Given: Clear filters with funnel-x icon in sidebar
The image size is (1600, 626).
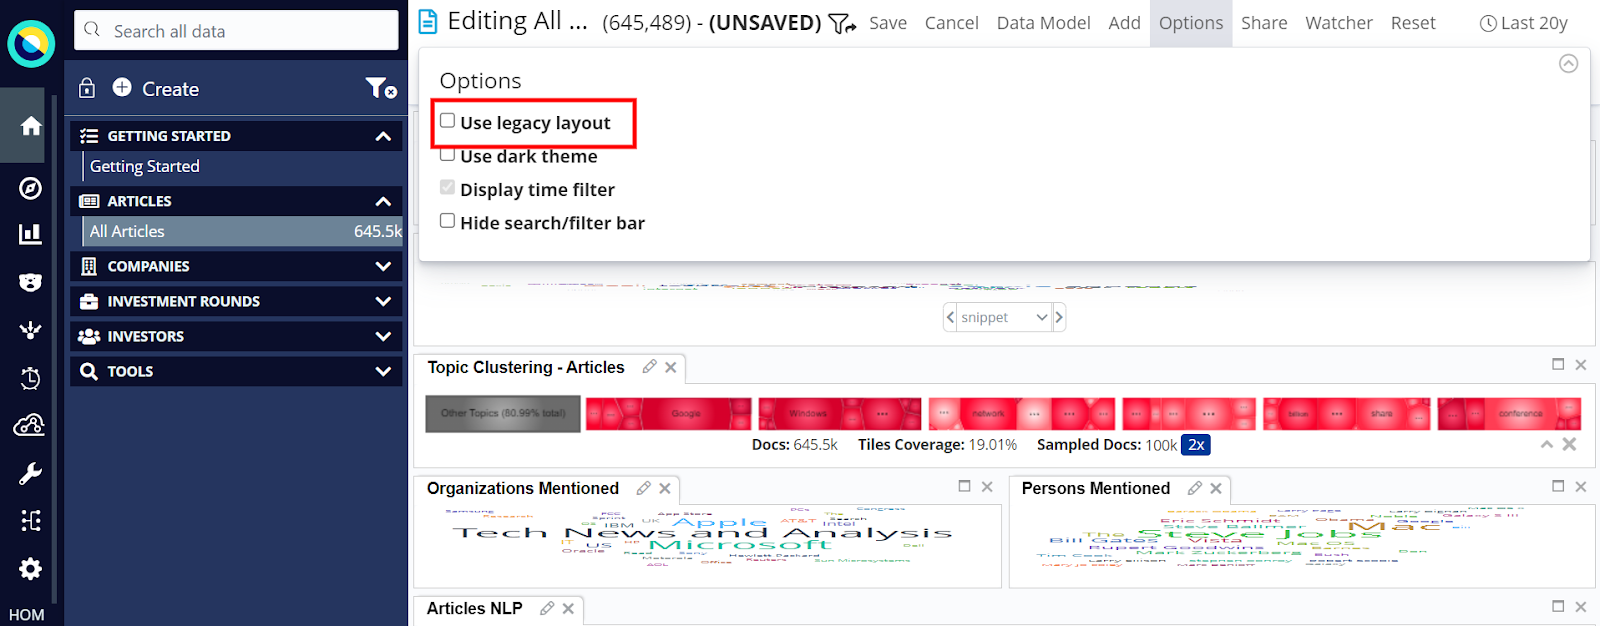Looking at the screenshot, I should point(381,88).
